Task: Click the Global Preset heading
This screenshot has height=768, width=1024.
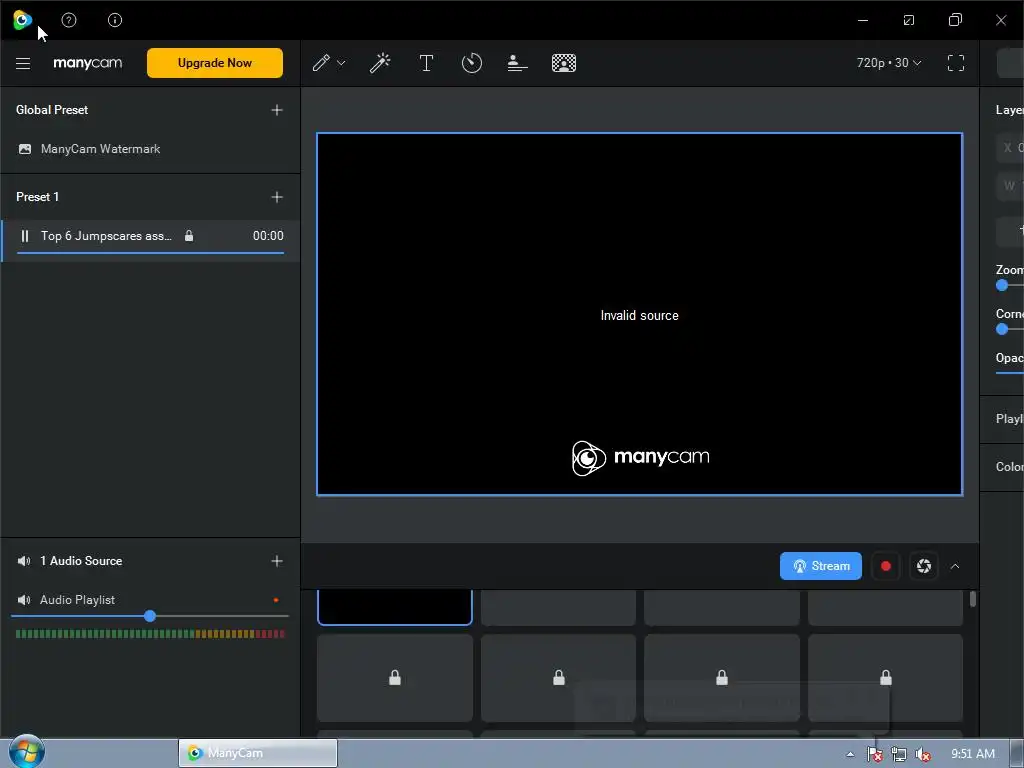Action: (52, 110)
